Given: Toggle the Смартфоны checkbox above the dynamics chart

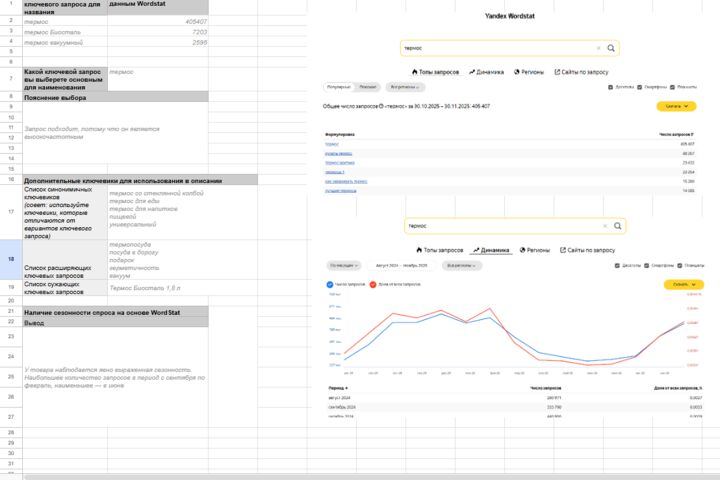Looking at the screenshot, I should coord(647,265).
